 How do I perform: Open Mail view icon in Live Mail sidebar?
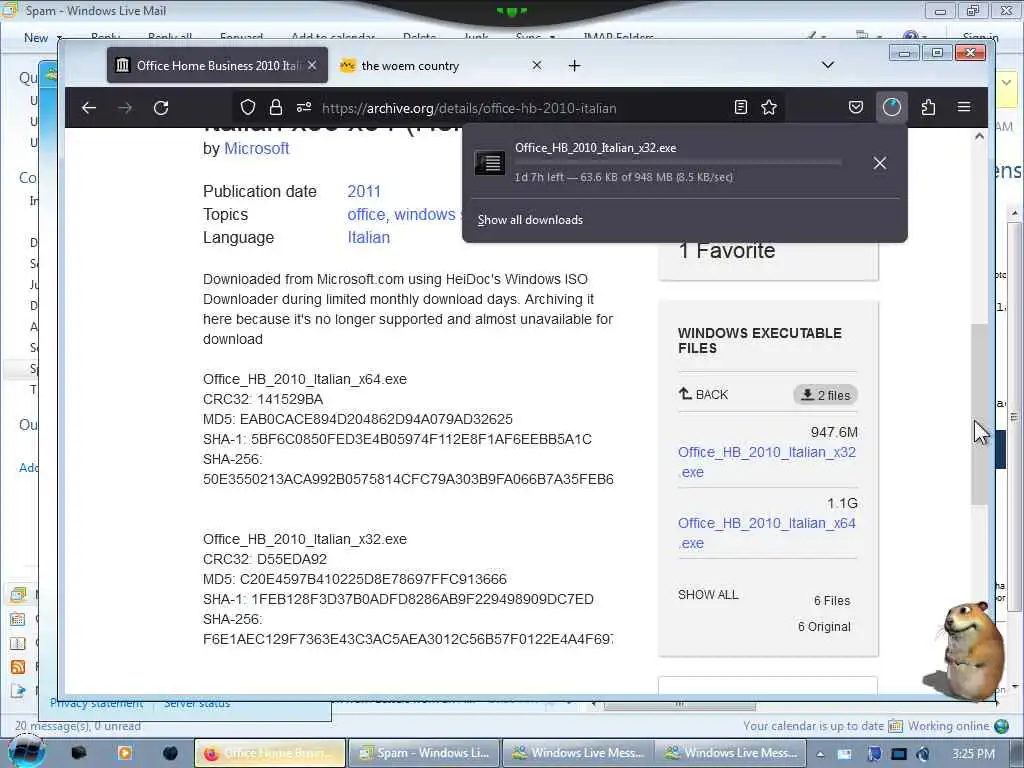pos(18,594)
